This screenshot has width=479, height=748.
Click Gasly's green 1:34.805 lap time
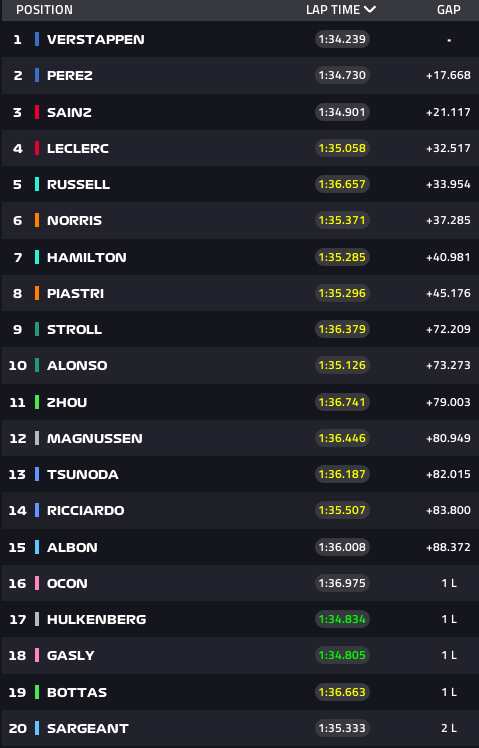(x=342, y=655)
